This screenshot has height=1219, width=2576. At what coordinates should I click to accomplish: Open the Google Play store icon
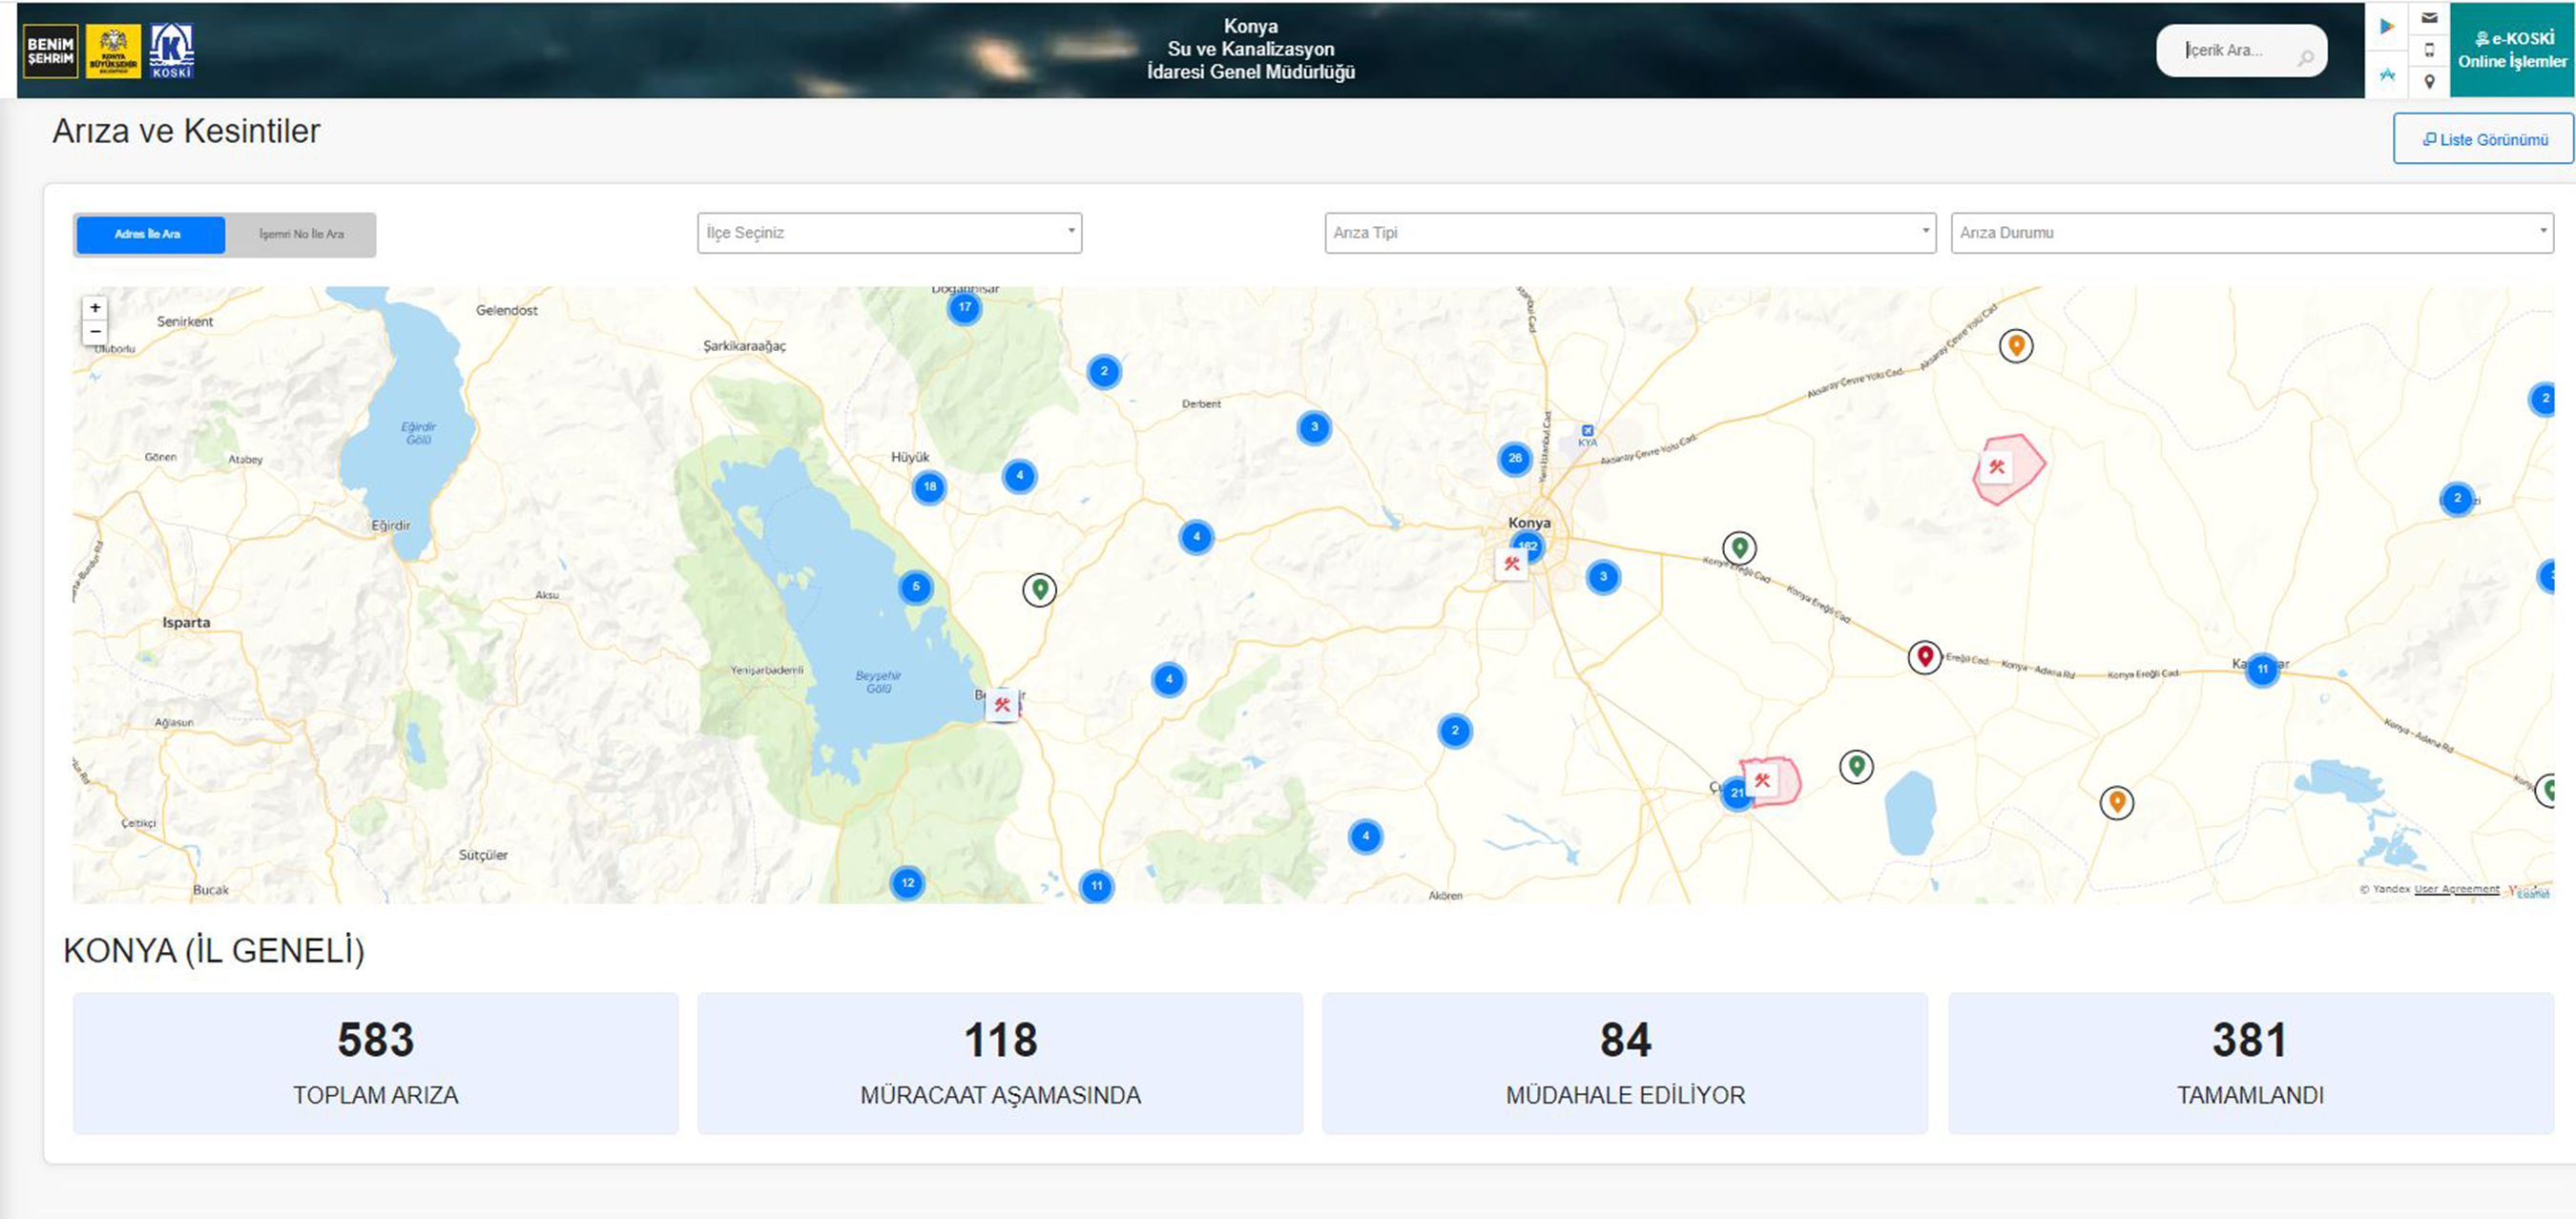2387,26
